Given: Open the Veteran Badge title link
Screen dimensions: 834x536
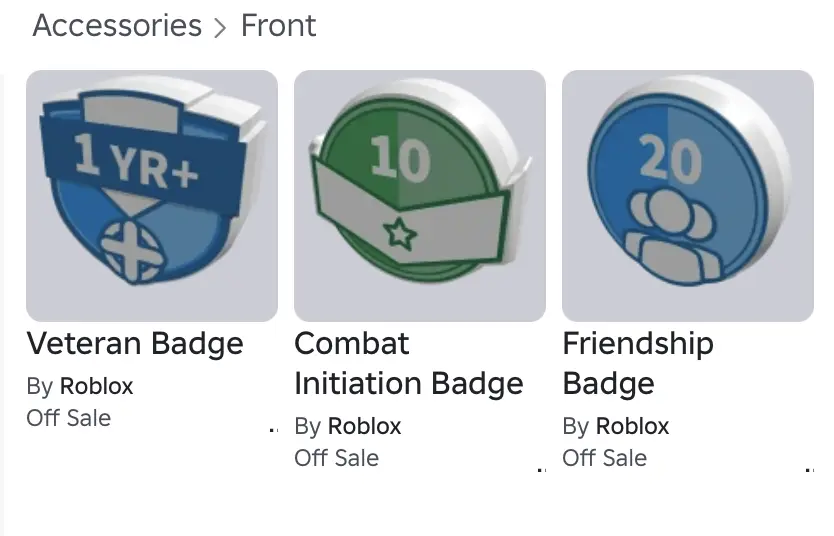Looking at the screenshot, I should [135, 344].
